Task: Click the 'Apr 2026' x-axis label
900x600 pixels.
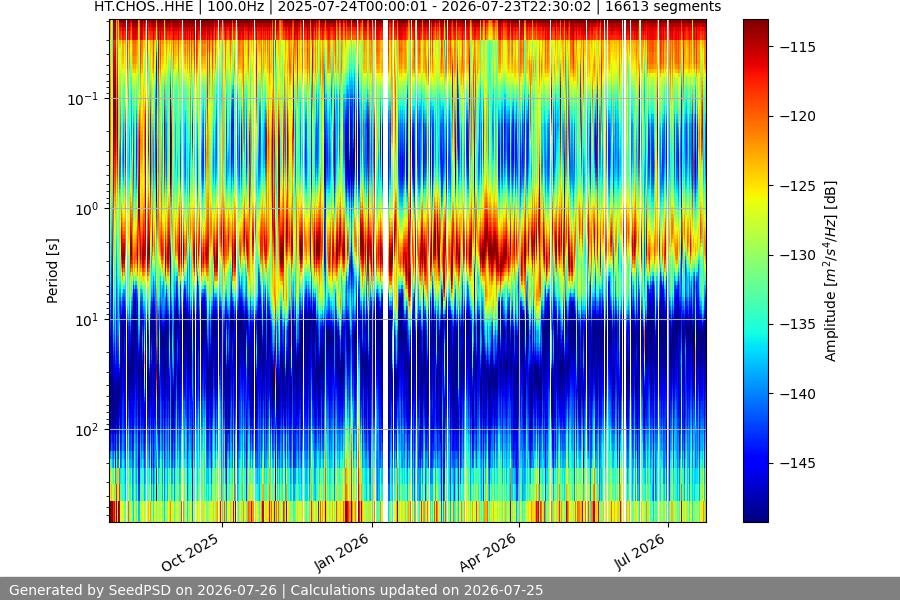Action: (x=488, y=552)
